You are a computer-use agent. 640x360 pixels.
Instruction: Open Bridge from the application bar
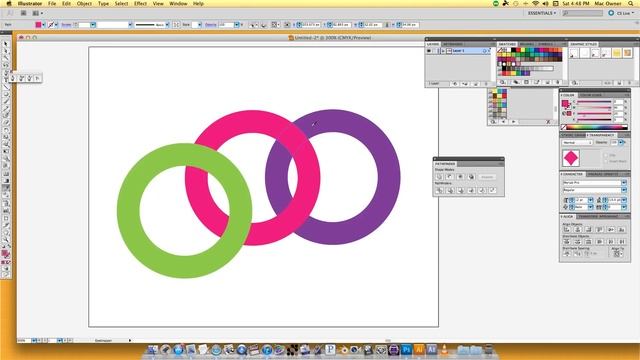[24, 13]
